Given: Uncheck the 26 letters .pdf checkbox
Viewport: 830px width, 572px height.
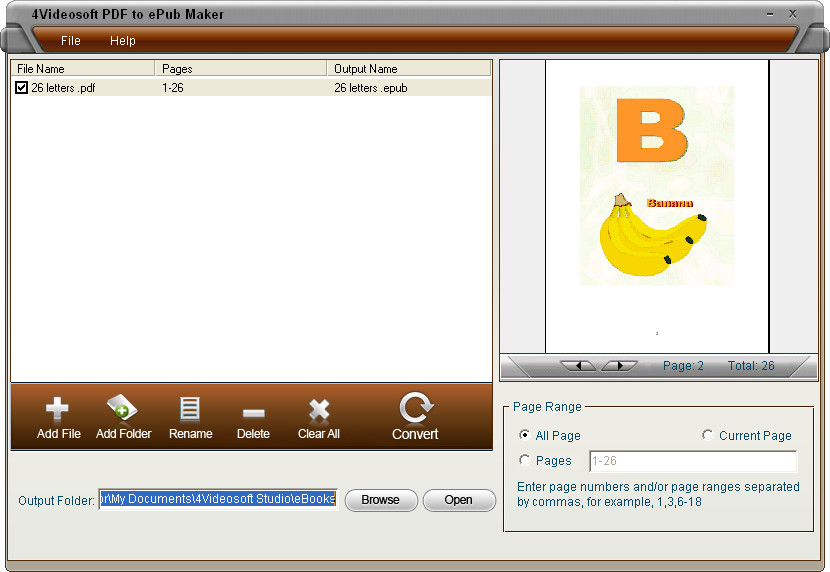Looking at the screenshot, I should coord(22,88).
